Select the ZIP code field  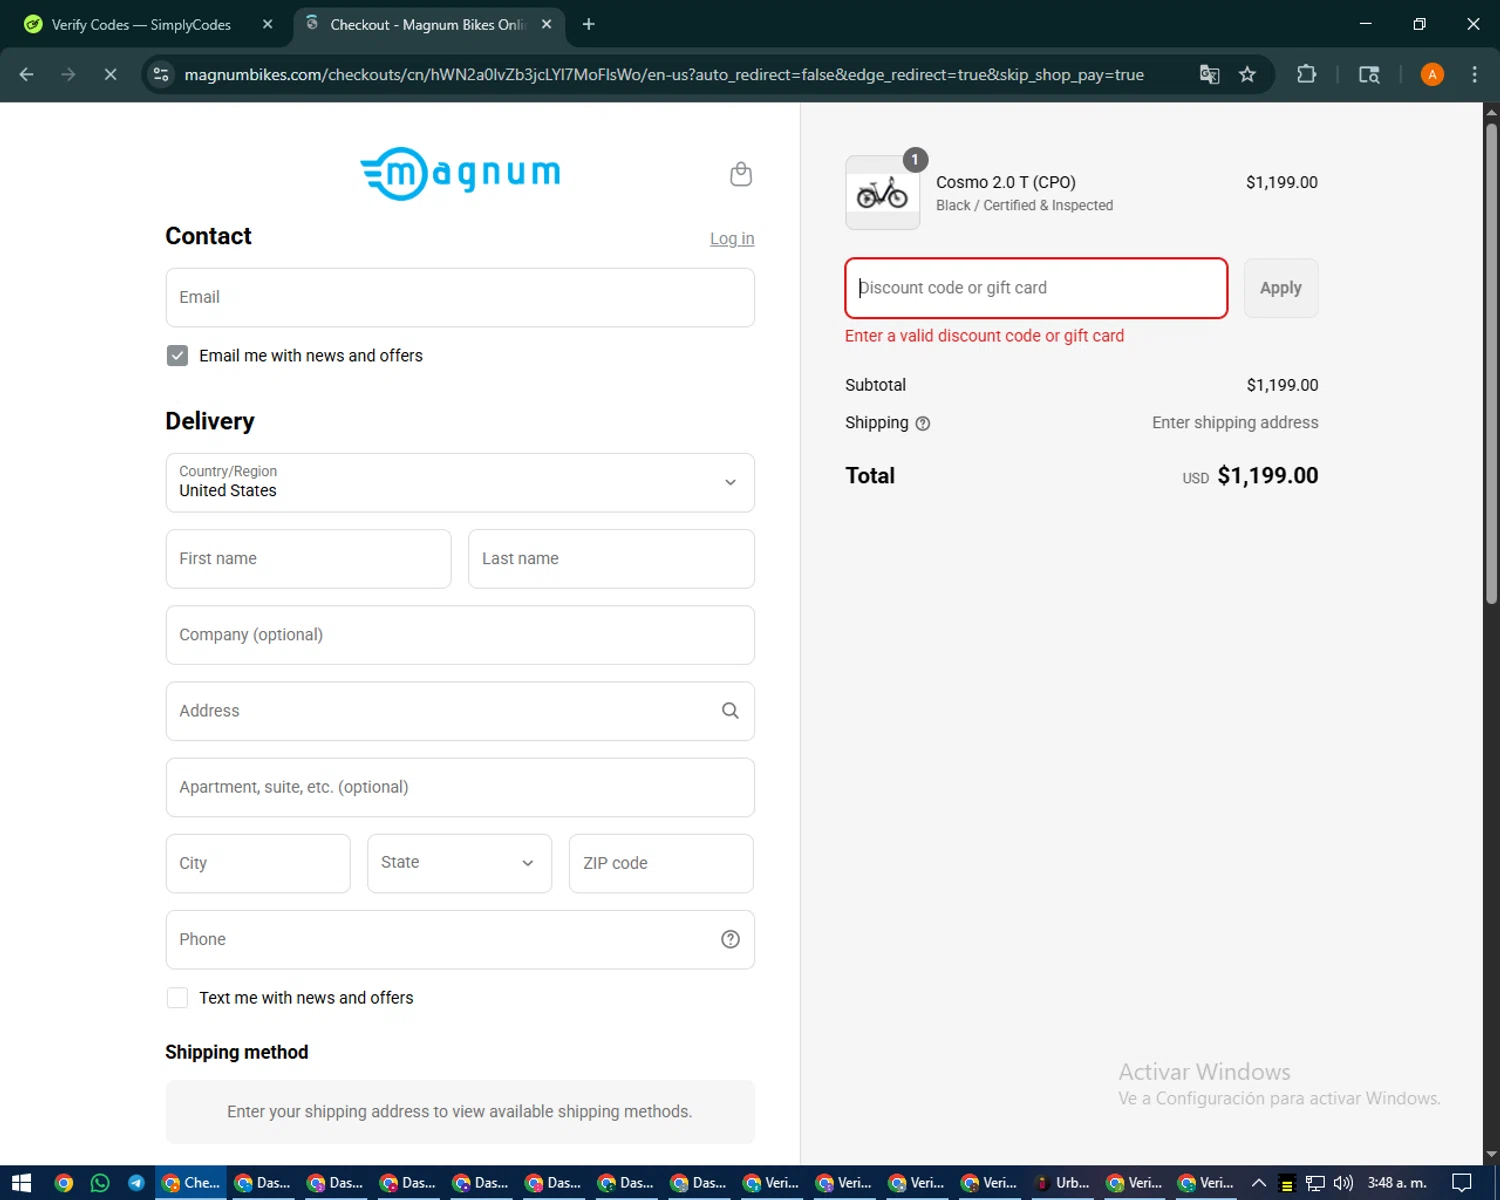click(x=661, y=863)
